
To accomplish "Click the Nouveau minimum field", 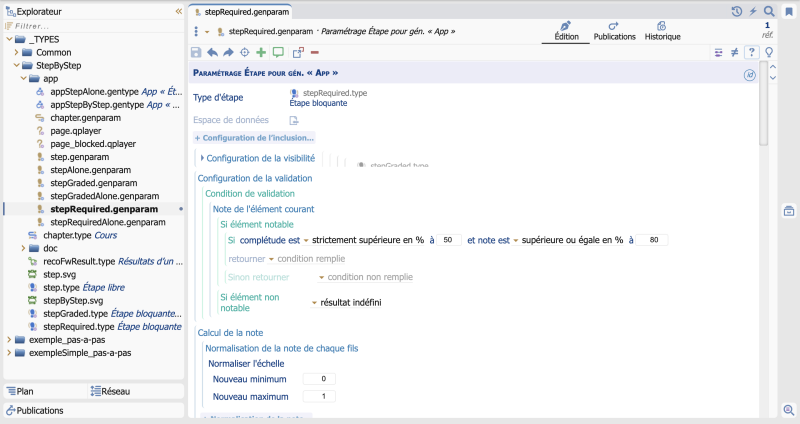I will pyautogui.click(x=319, y=379).
